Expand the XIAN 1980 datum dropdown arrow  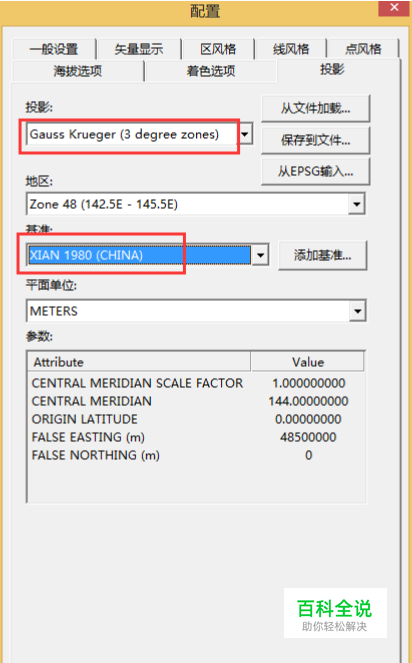tap(261, 255)
